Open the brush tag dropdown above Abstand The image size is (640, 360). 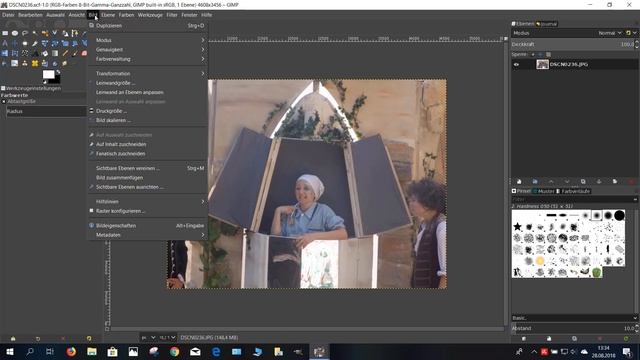[574, 318]
